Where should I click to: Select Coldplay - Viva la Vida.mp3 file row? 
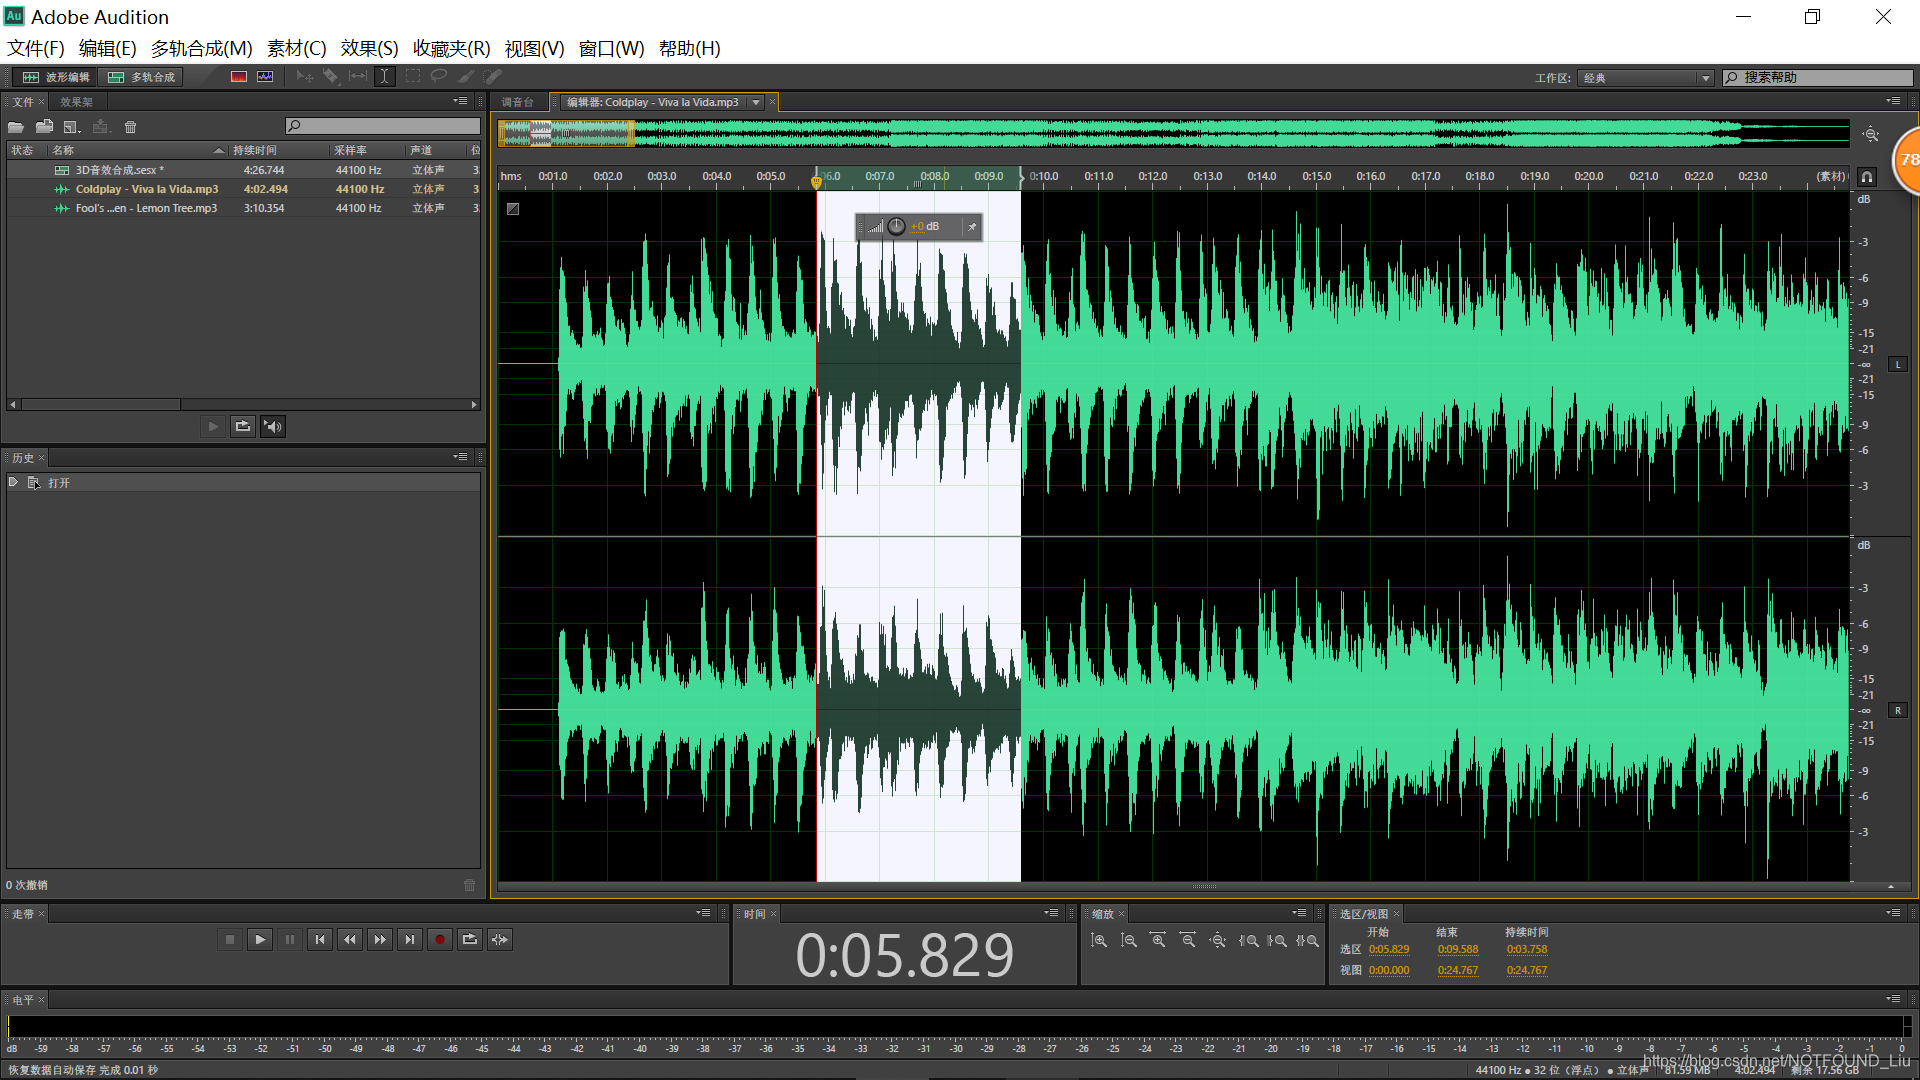(x=243, y=189)
